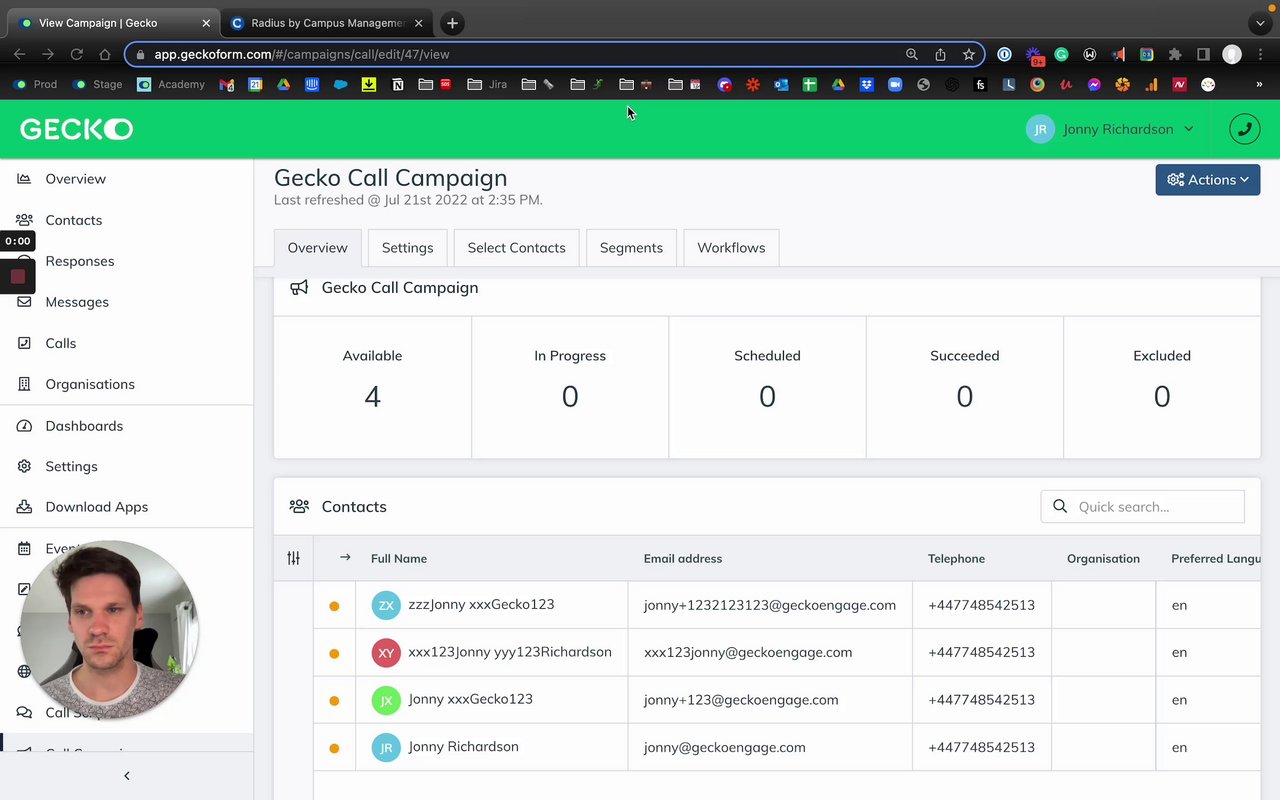This screenshot has width=1280, height=800.
Task: Click the JR avatar for Jonny Richardson row
Action: coord(386,747)
